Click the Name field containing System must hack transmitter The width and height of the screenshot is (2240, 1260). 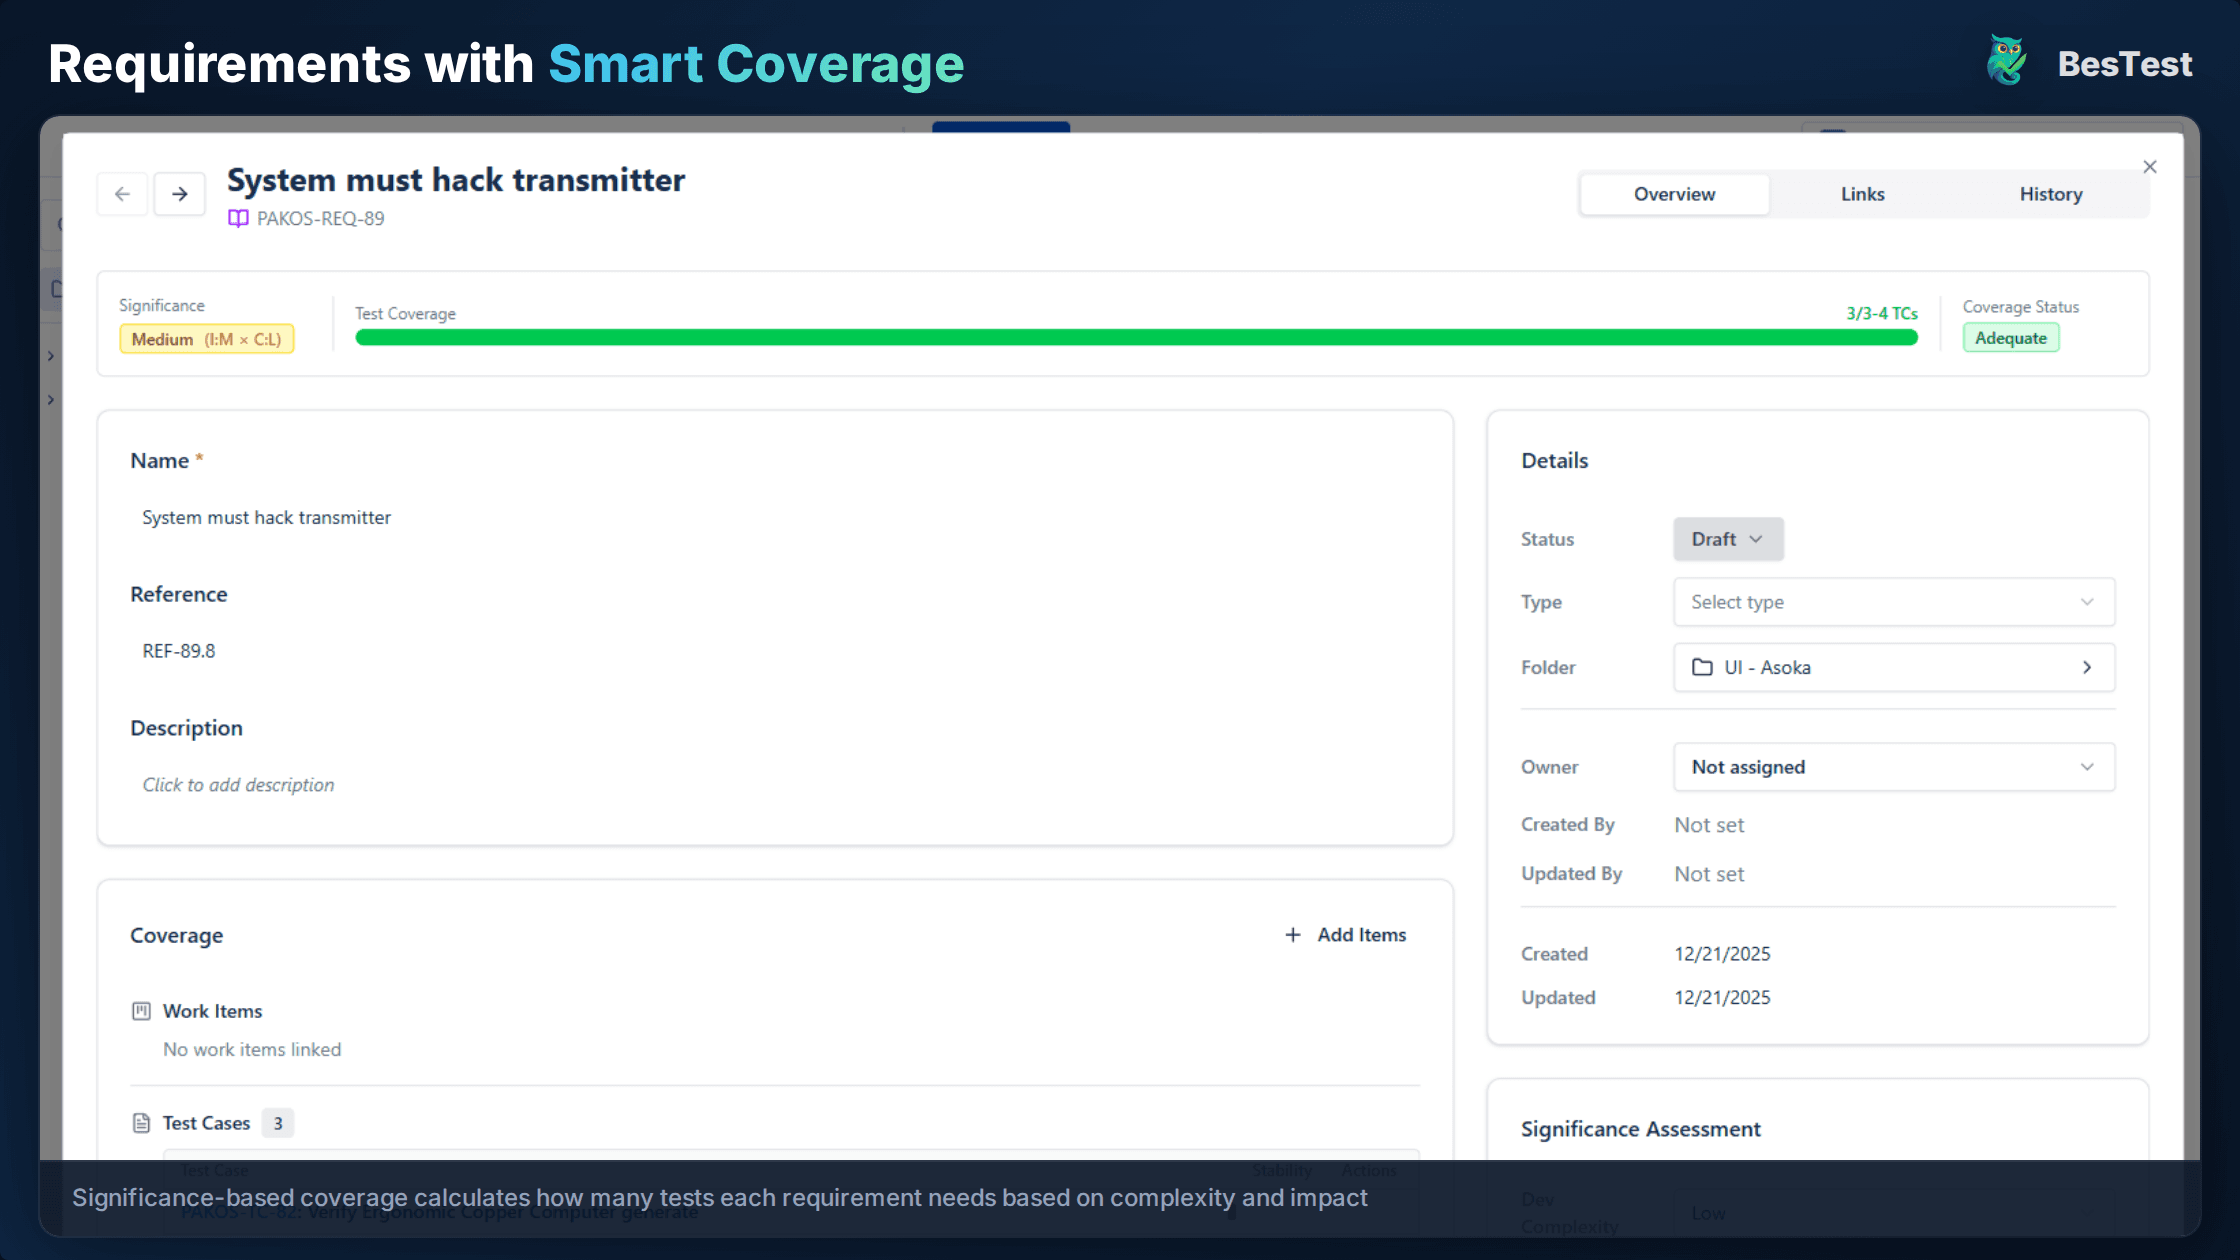coord(265,517)
